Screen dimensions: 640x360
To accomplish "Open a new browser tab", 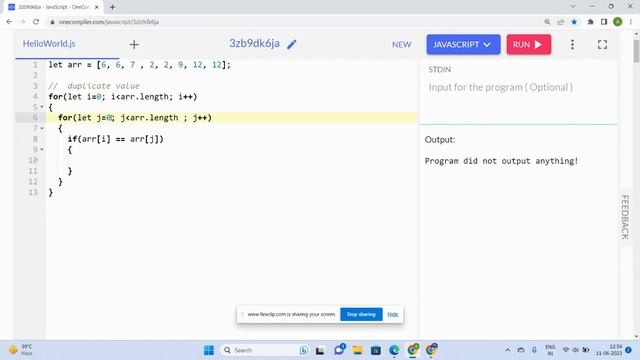I will coord(112,7).
